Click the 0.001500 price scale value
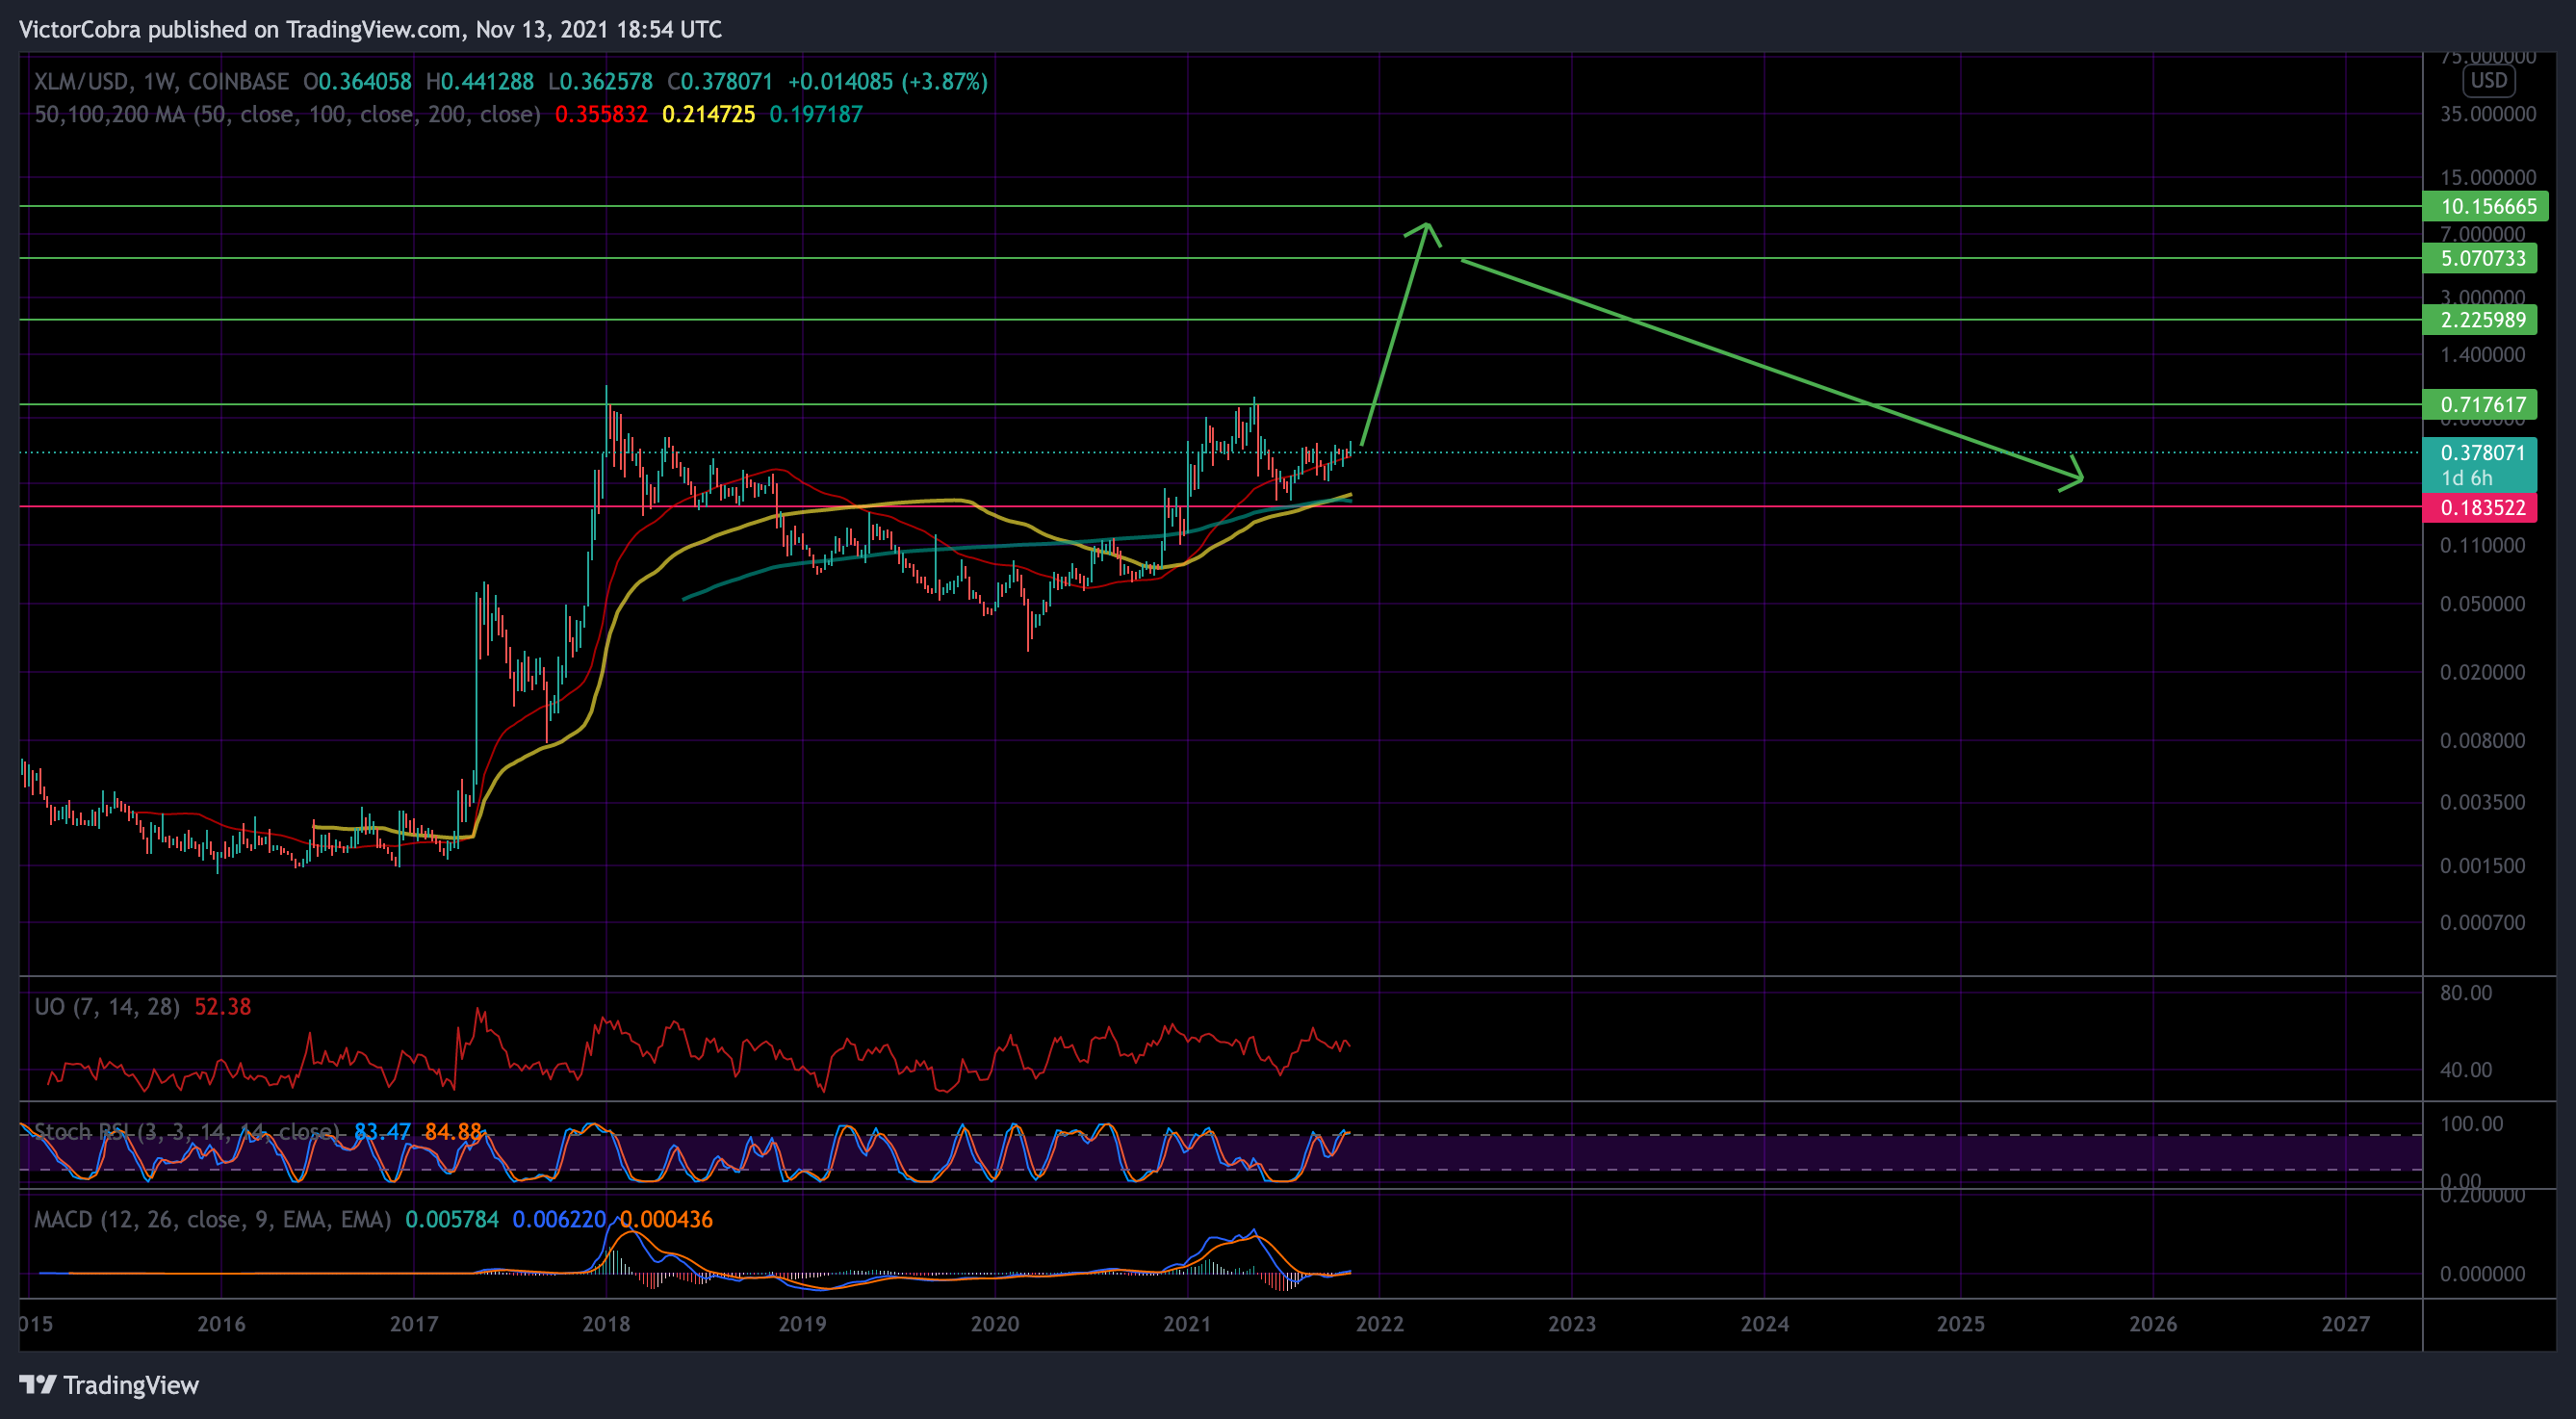 point(2483,865)
